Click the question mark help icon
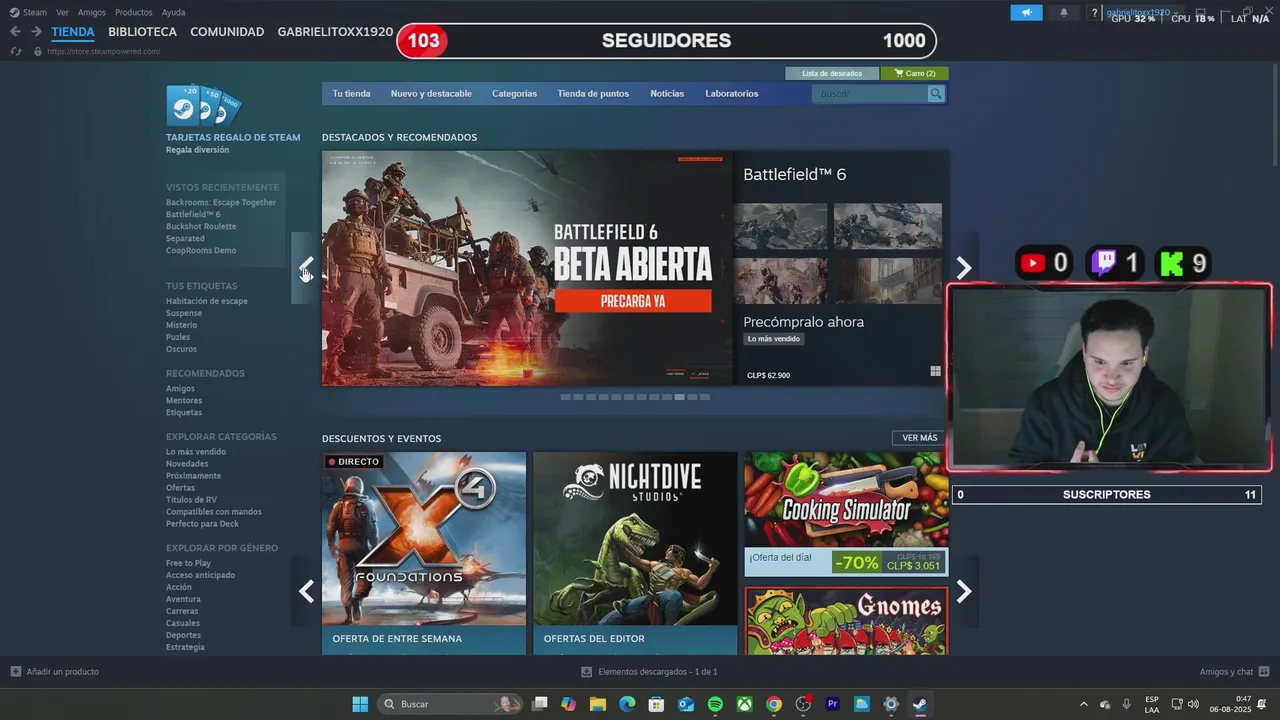The height and width of the screenshot is (720, 1280). pyautogui.click(x=1094, y=13)
